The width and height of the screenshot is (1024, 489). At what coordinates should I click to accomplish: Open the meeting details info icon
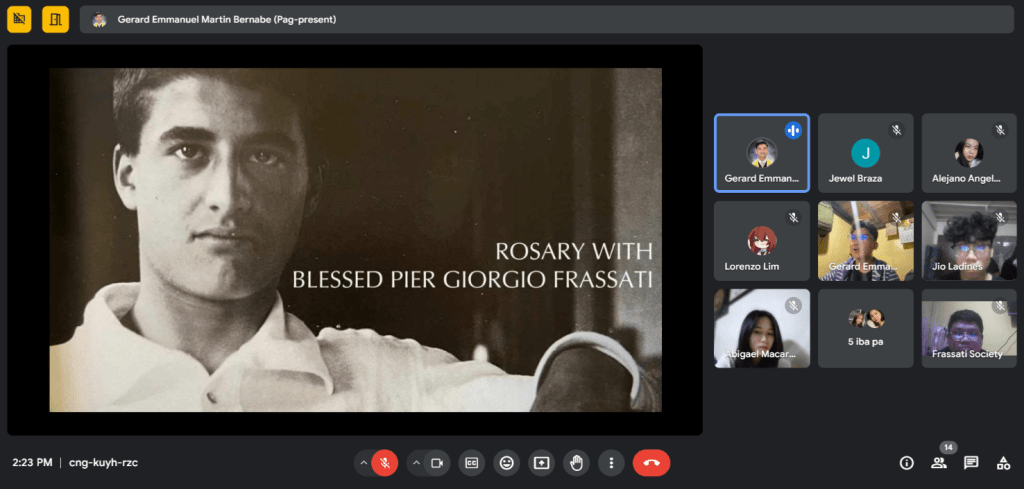906,463
